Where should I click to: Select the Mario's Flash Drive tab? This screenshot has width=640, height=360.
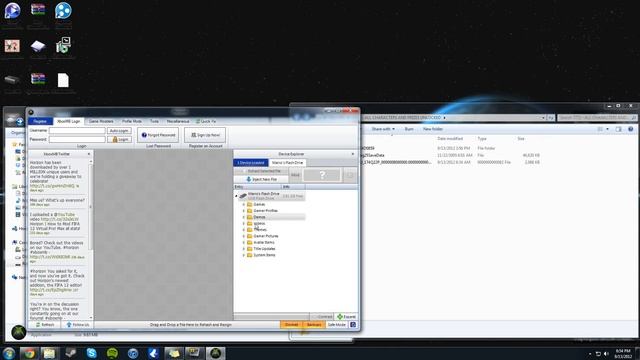287,162
